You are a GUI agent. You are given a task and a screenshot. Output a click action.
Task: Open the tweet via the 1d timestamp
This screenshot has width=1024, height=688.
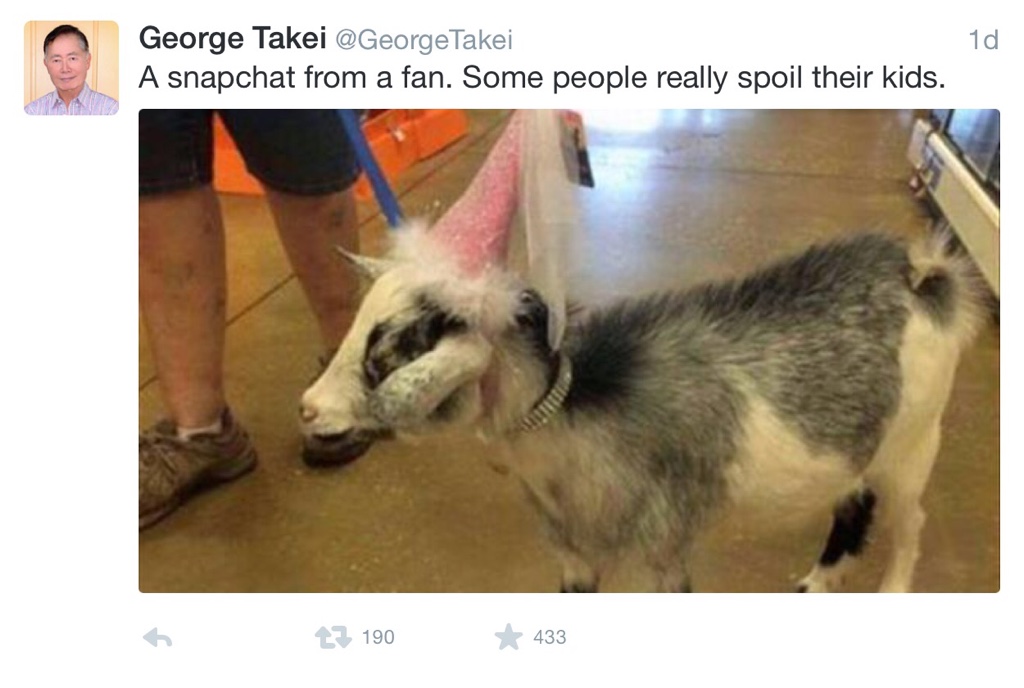(x=983, y=40)
